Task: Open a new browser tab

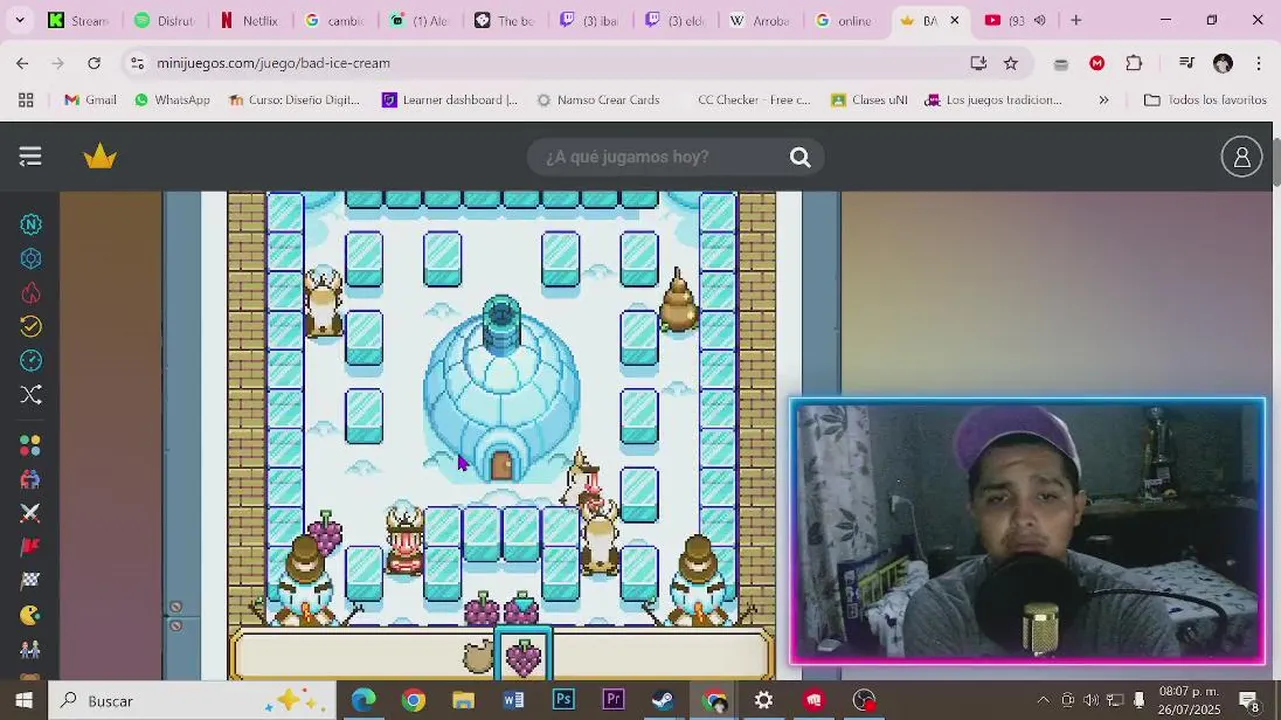Action: (1076, 20)
